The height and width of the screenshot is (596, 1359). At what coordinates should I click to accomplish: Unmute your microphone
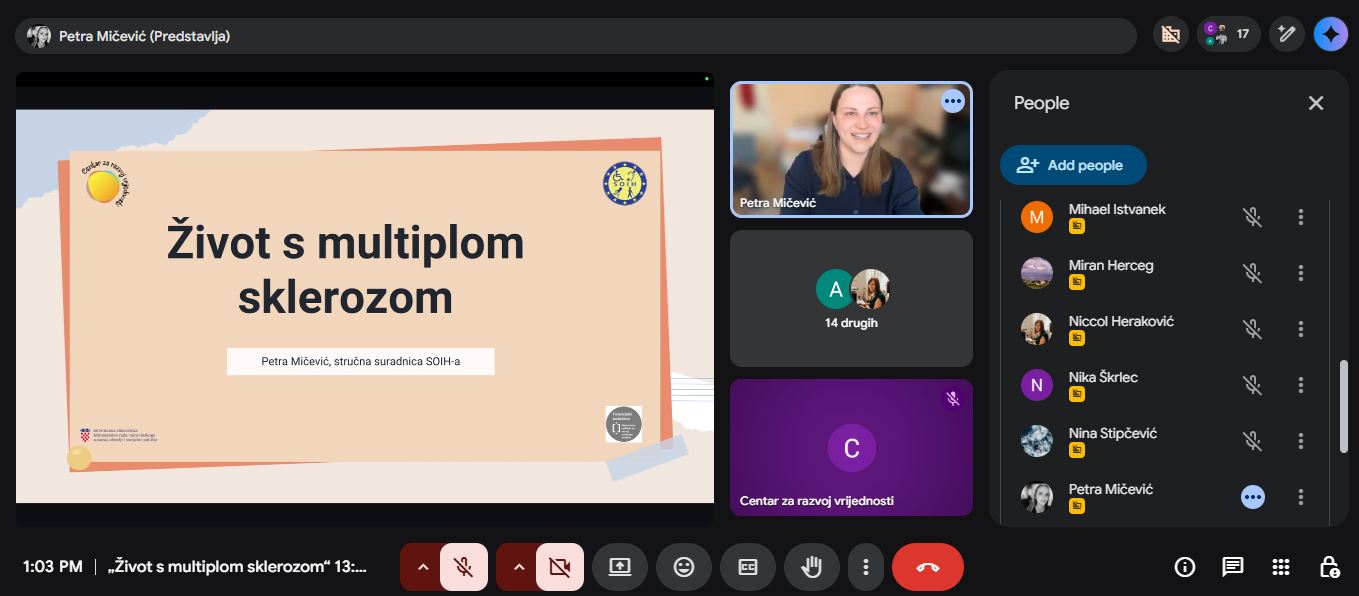point(463,567)
